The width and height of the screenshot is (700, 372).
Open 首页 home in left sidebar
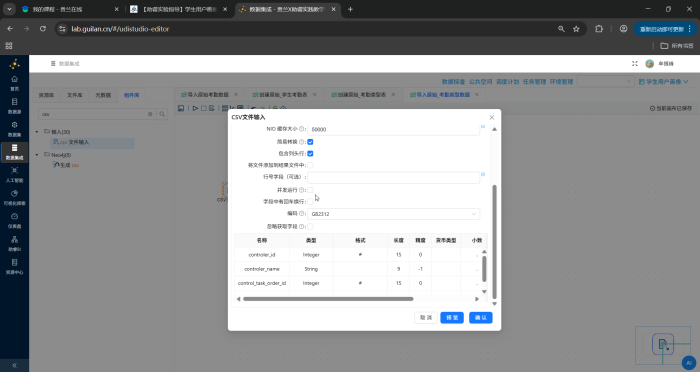[14, 83]
